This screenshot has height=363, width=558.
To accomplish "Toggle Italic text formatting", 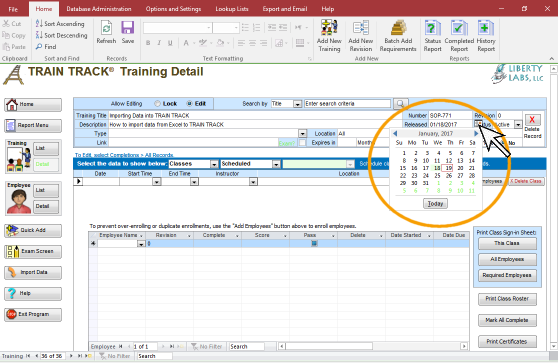I will pos(159,43).
